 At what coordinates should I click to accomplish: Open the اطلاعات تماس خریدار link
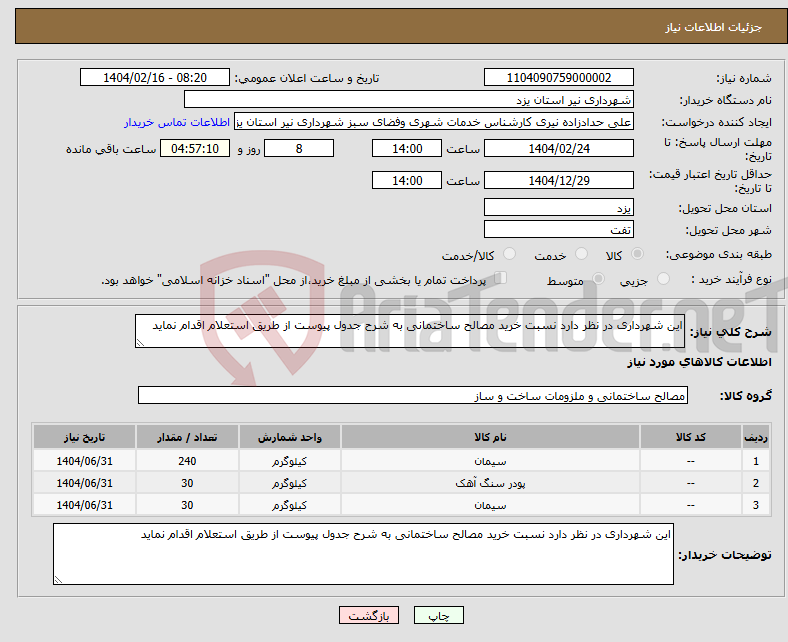[177, 122]
